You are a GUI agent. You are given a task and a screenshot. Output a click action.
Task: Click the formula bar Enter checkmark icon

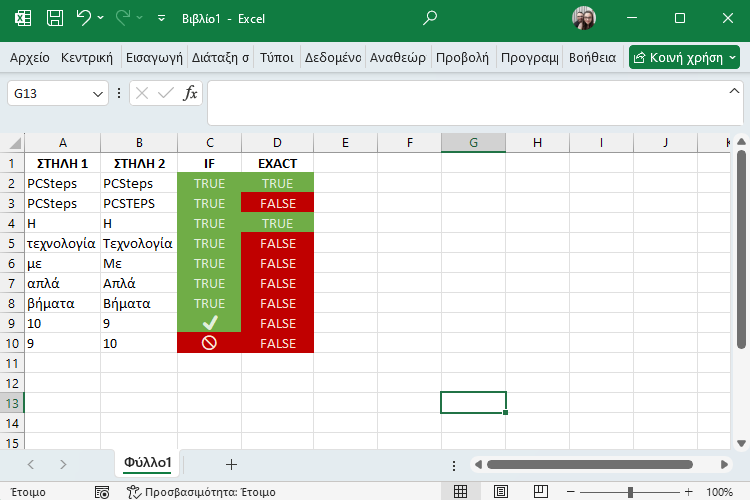[165, 93]
